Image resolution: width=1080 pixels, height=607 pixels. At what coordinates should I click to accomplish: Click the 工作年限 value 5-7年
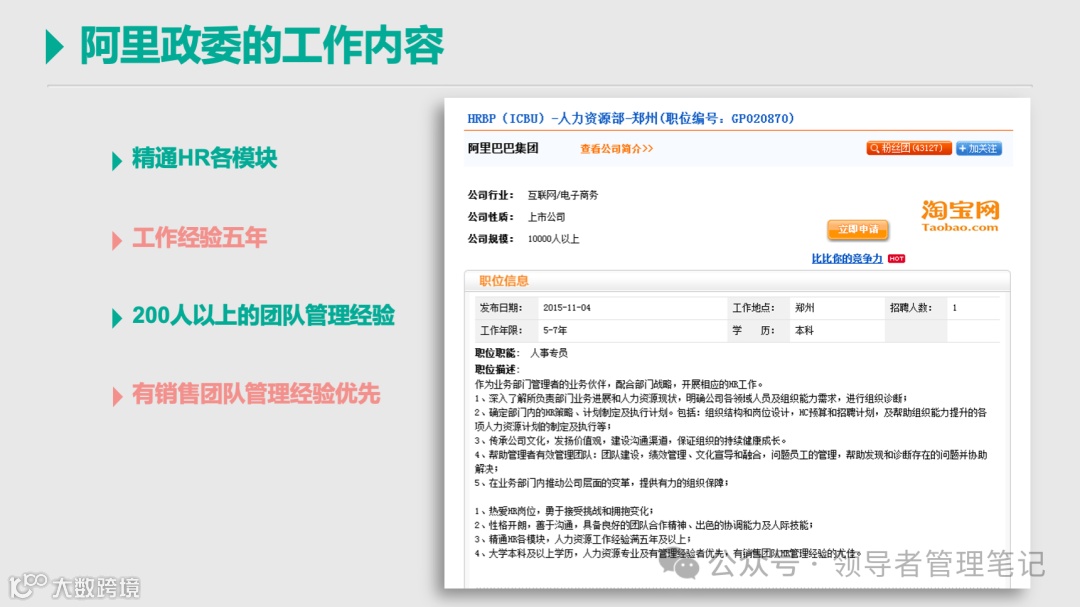(x=554, y=331)
